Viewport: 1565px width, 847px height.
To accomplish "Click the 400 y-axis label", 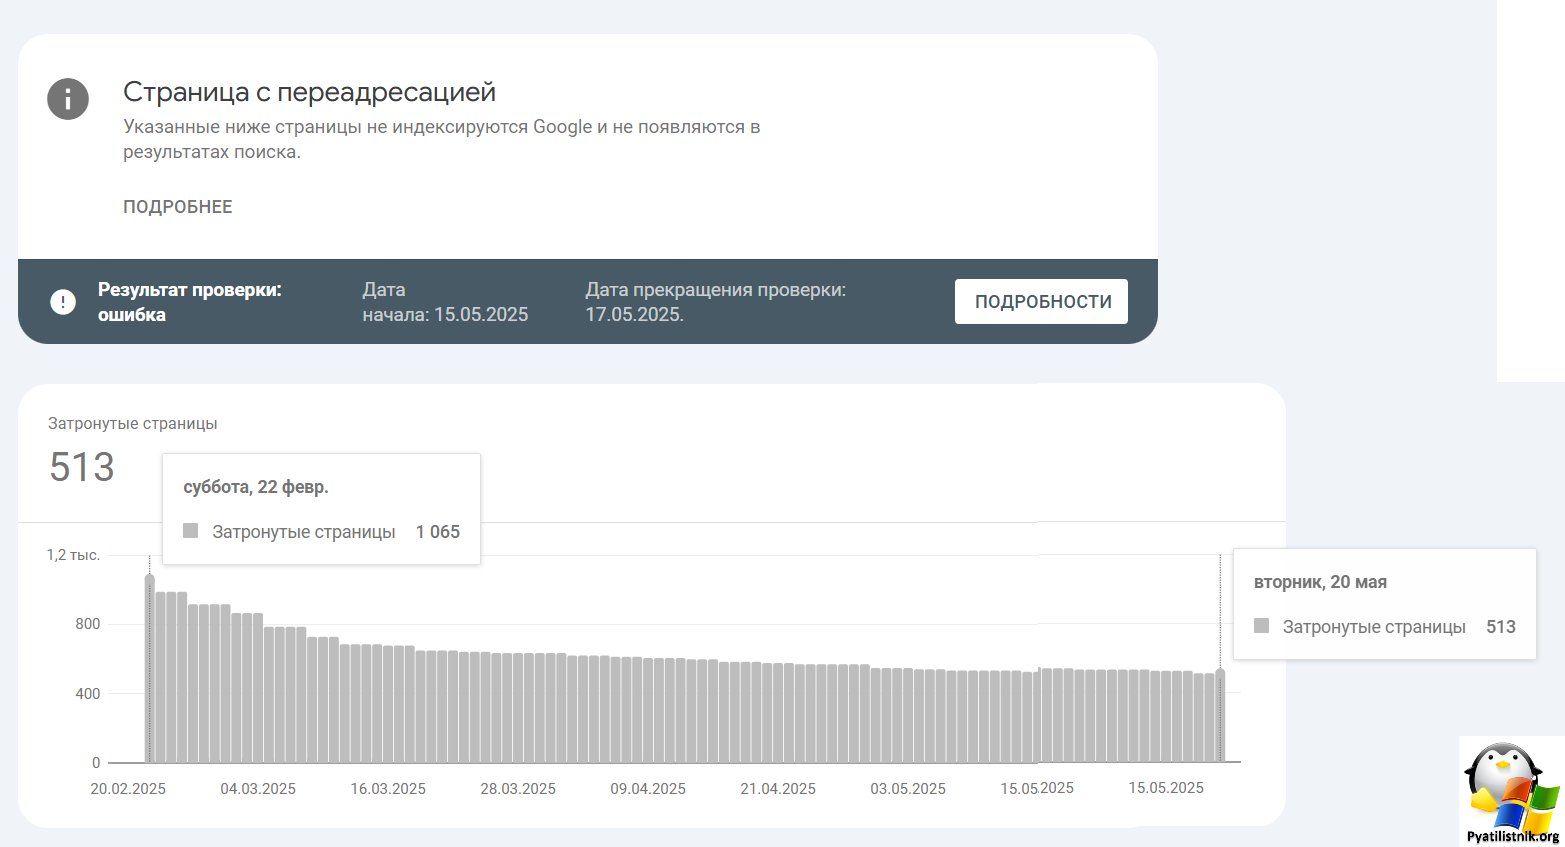I will point(88,694).
